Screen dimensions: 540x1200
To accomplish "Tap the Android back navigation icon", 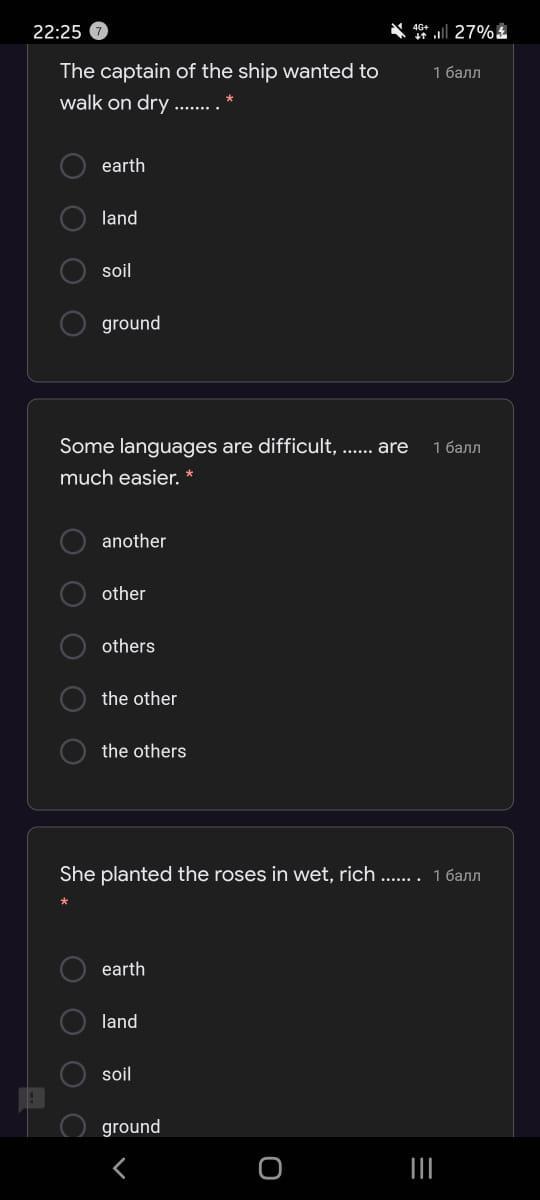I will pos(118,1168).
